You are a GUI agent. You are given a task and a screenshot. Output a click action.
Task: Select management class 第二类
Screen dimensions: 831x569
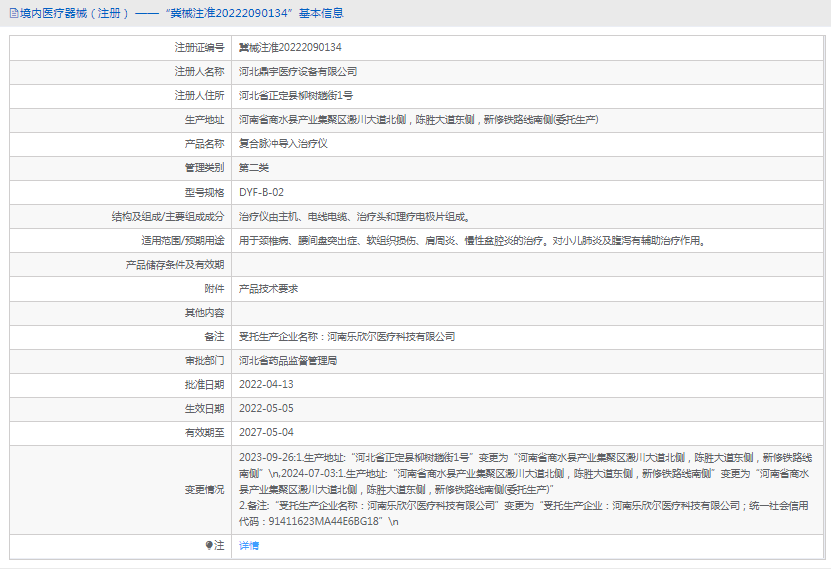tap(254, 168)
